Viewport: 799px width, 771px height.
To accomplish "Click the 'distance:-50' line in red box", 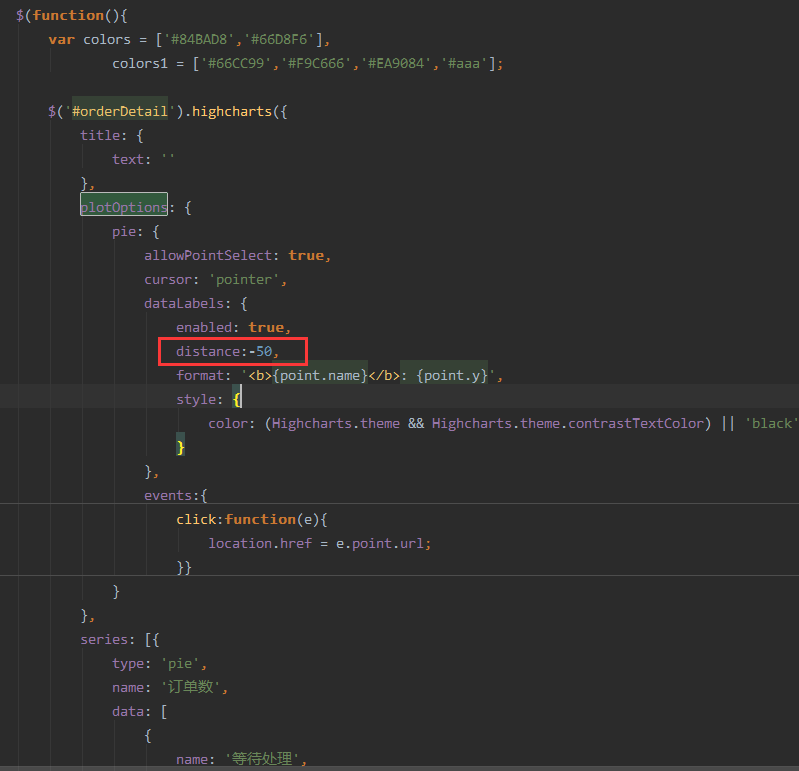I will coord(227,351).
